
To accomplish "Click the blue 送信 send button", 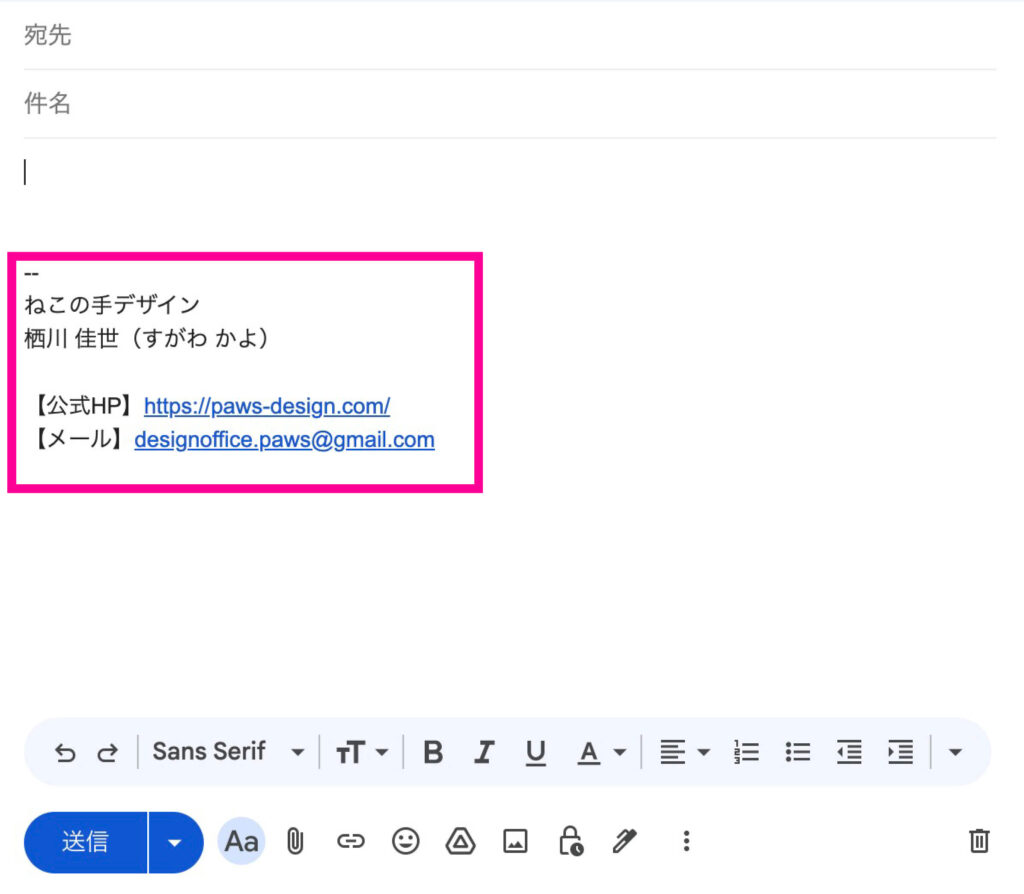I will (86, 842).
